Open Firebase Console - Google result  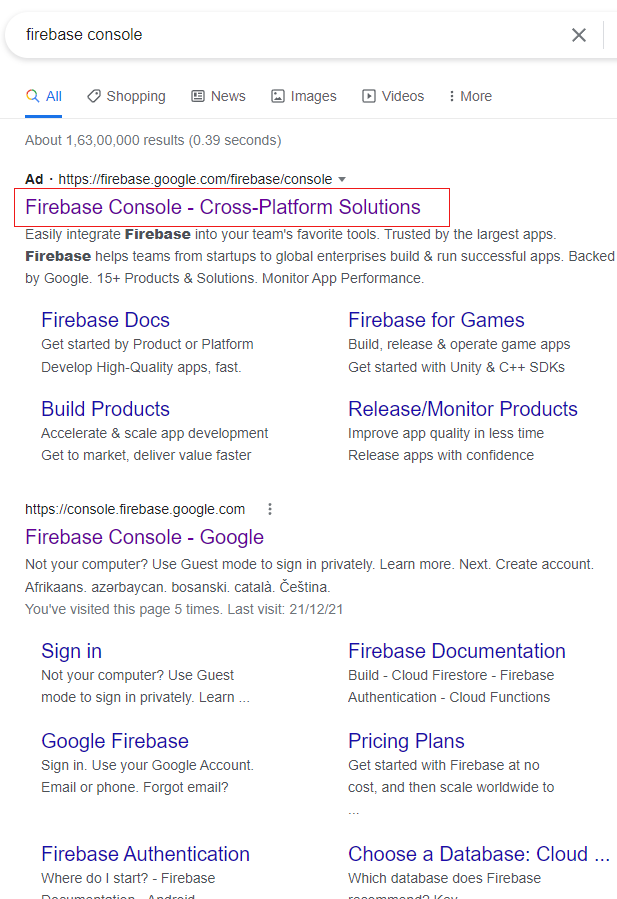click(x=144, y=537)
